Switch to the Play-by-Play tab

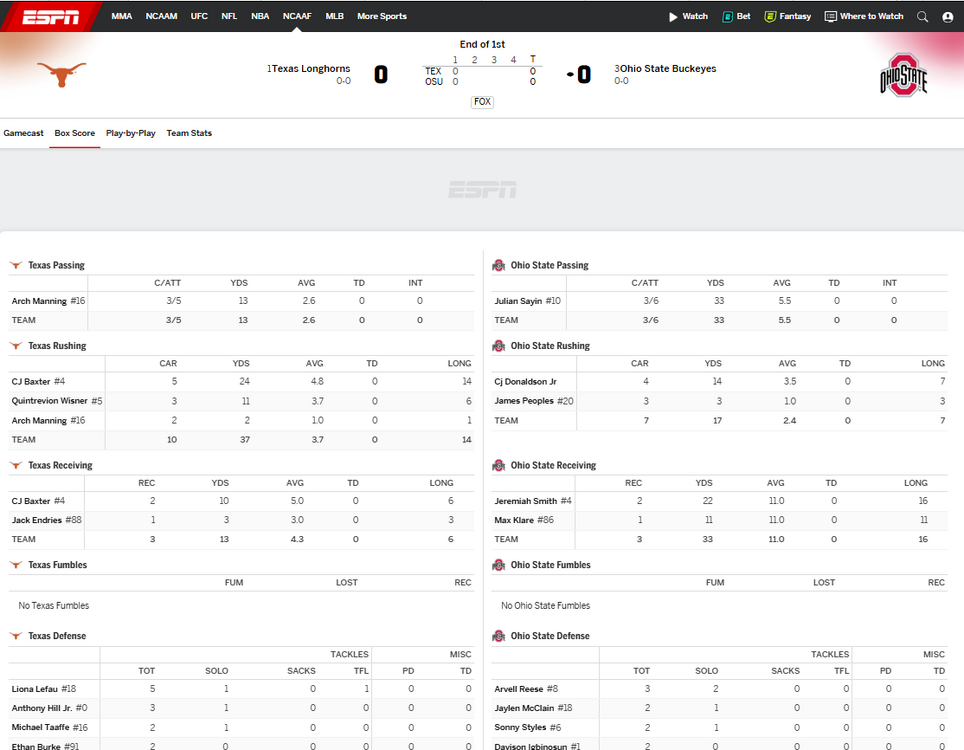(x=131, y=133)
